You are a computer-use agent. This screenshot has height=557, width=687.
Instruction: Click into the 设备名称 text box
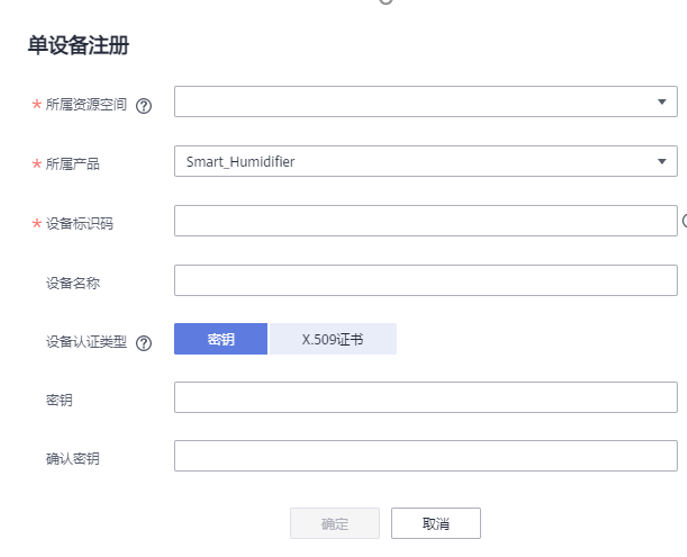(425, 280)
